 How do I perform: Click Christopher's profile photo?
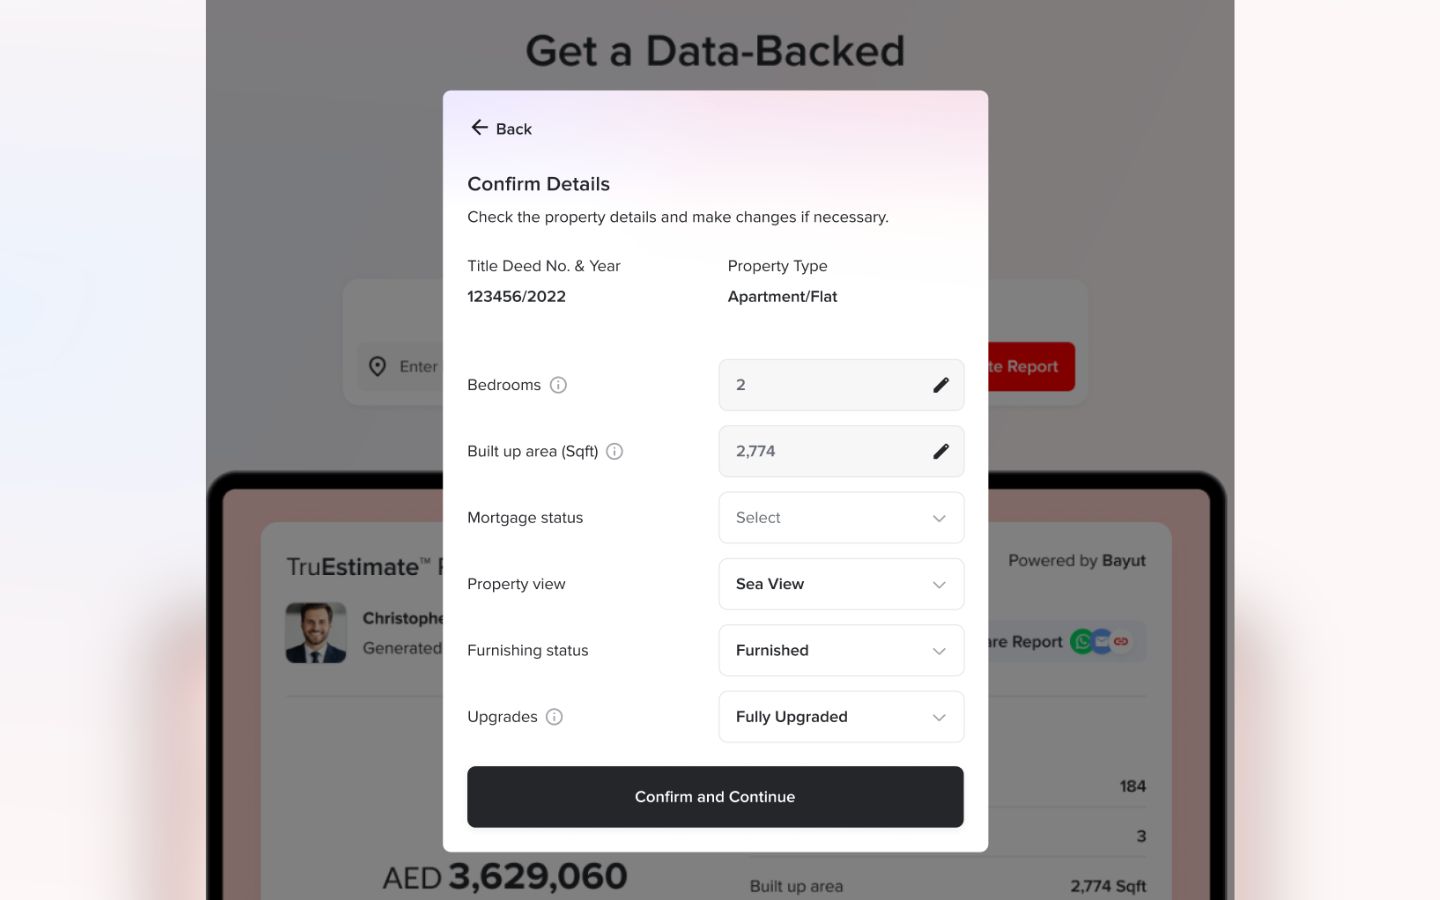(x=316, y=632)
